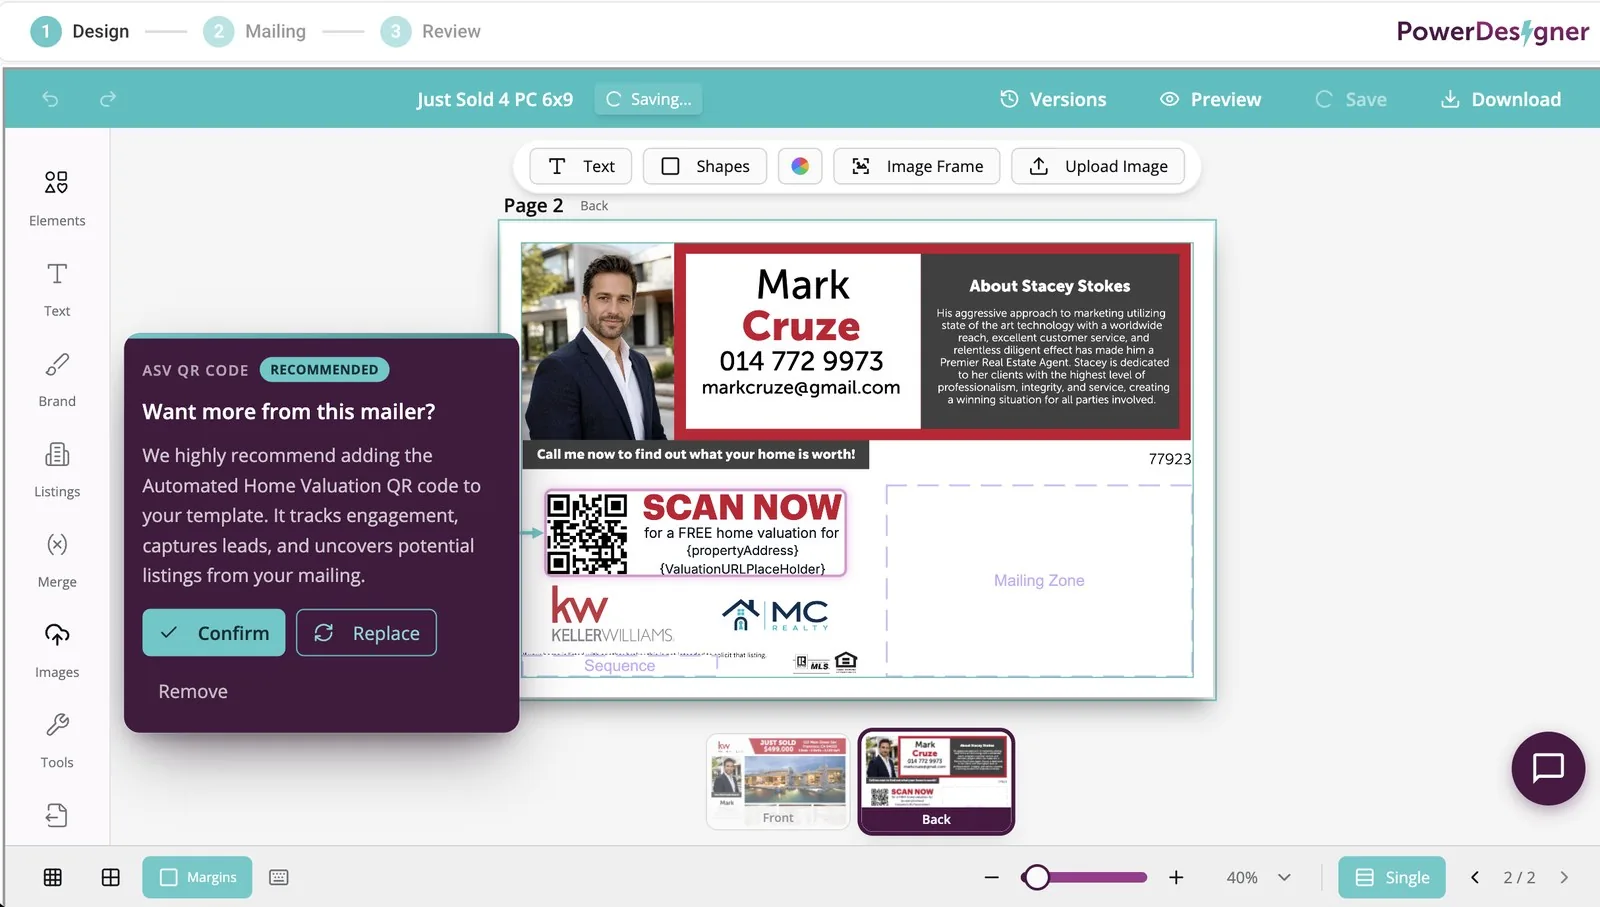Show the fine grid overlay
Image resolution: width=1600 pixels, height=907 pixels.
(x=53, y=877)
